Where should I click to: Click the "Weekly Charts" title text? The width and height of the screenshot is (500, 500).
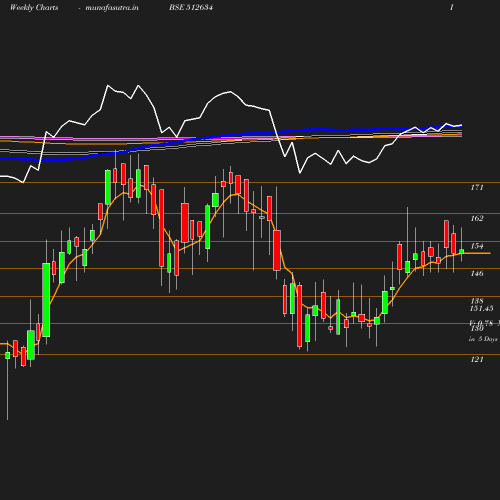pos(34,7)
